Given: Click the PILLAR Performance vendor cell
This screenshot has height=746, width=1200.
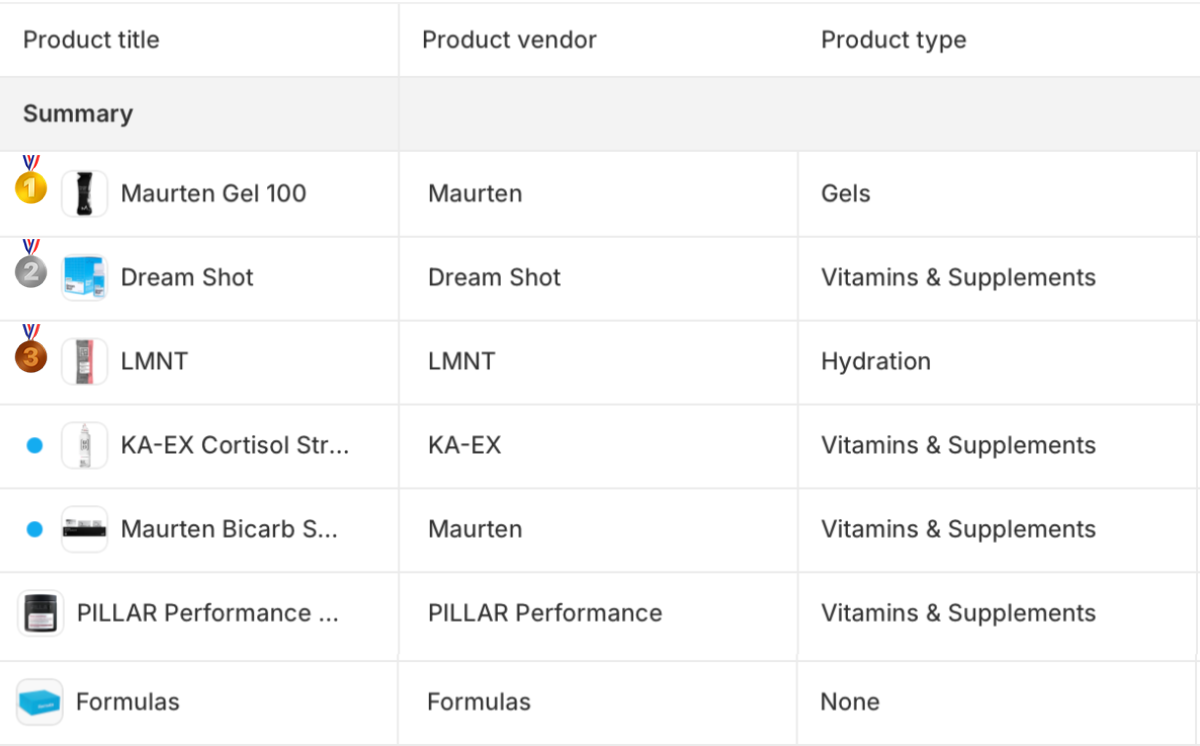Looking at the screenshot, I should 544,613.
